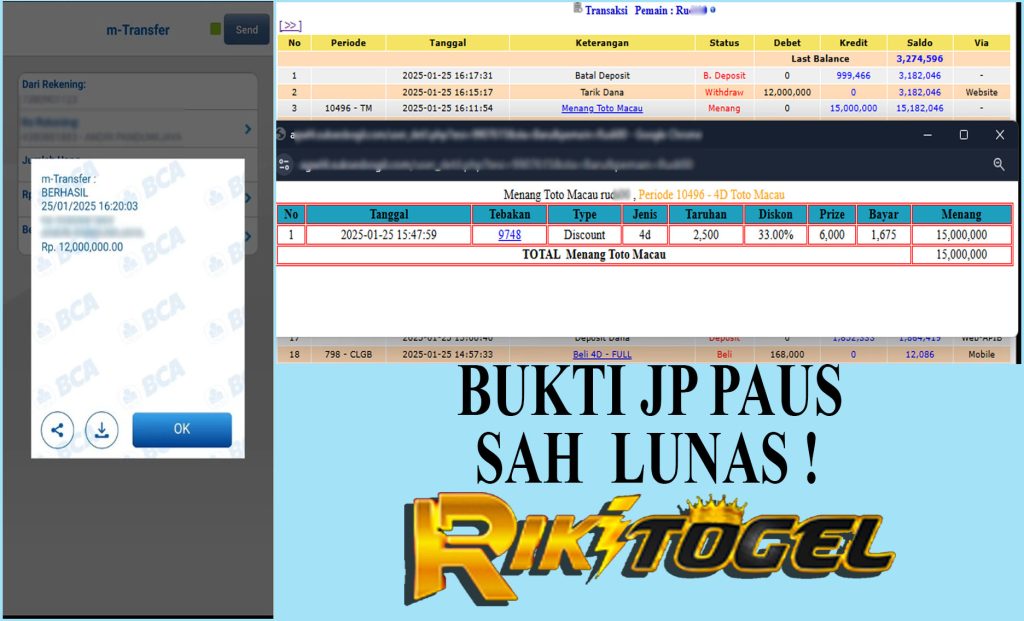Click the 1,675 Bayar cell

(884, 234)
